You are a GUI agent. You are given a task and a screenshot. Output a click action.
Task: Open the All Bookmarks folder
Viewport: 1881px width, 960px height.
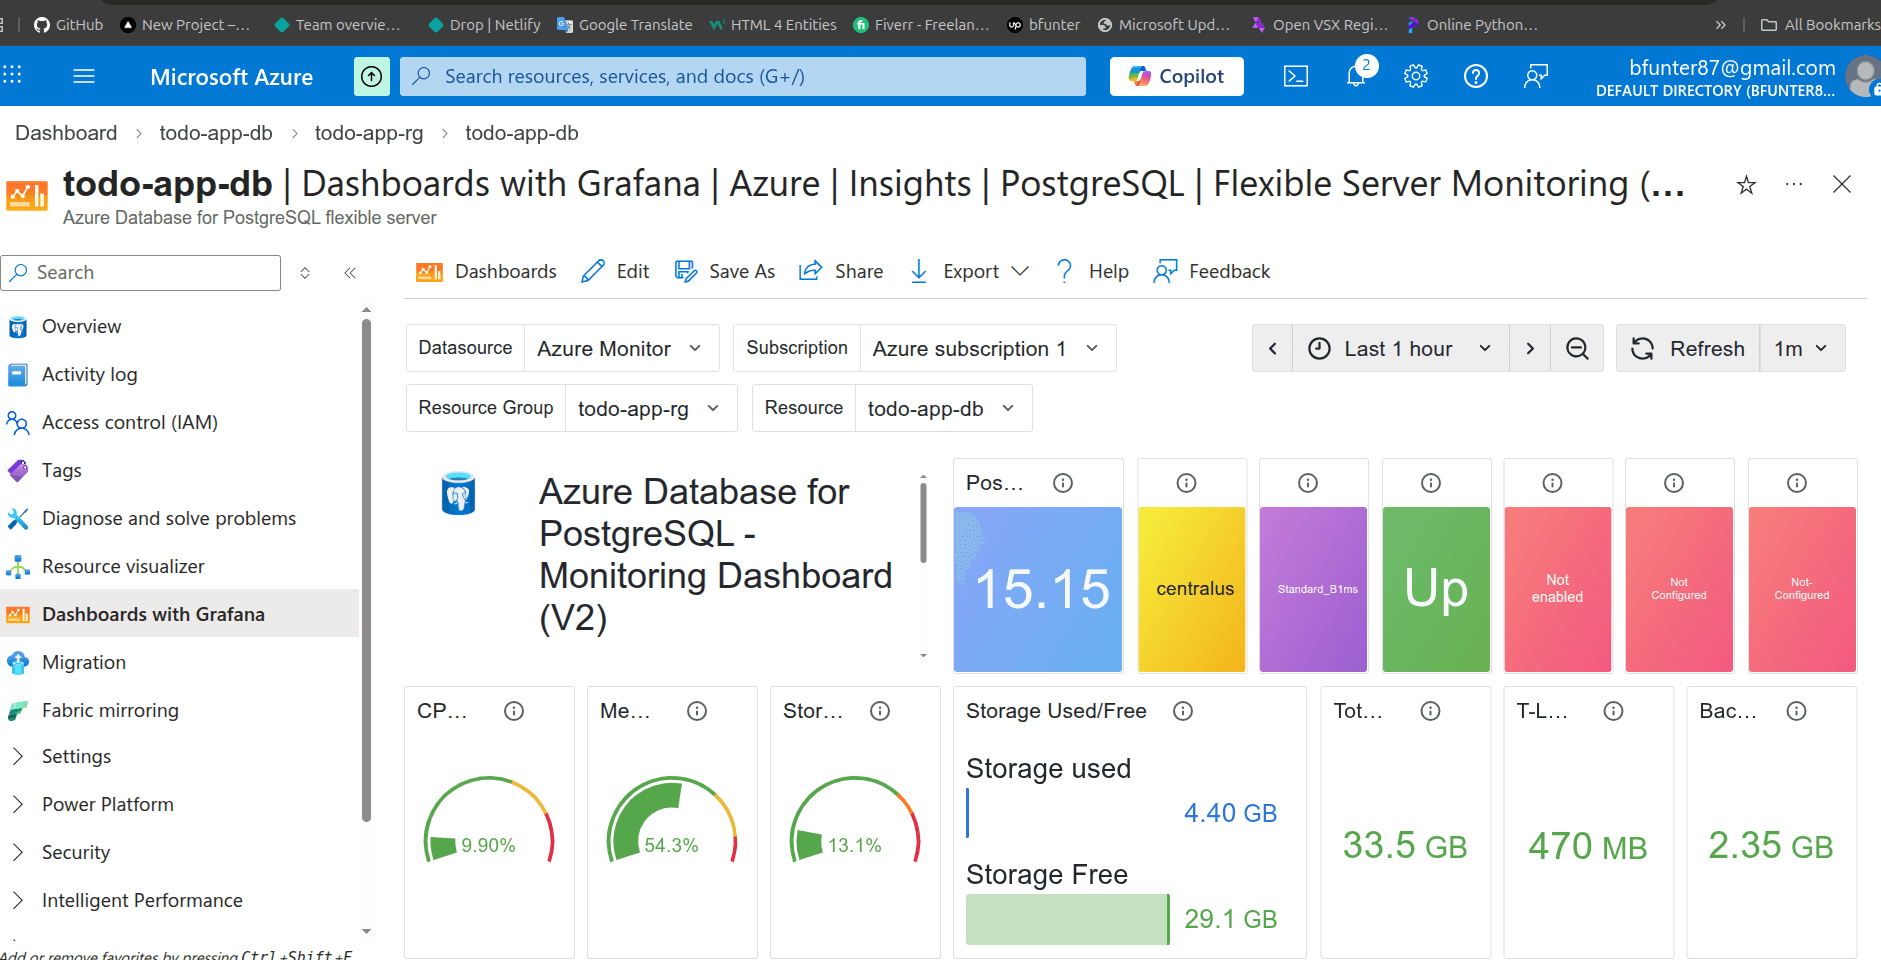point(1820,25)
